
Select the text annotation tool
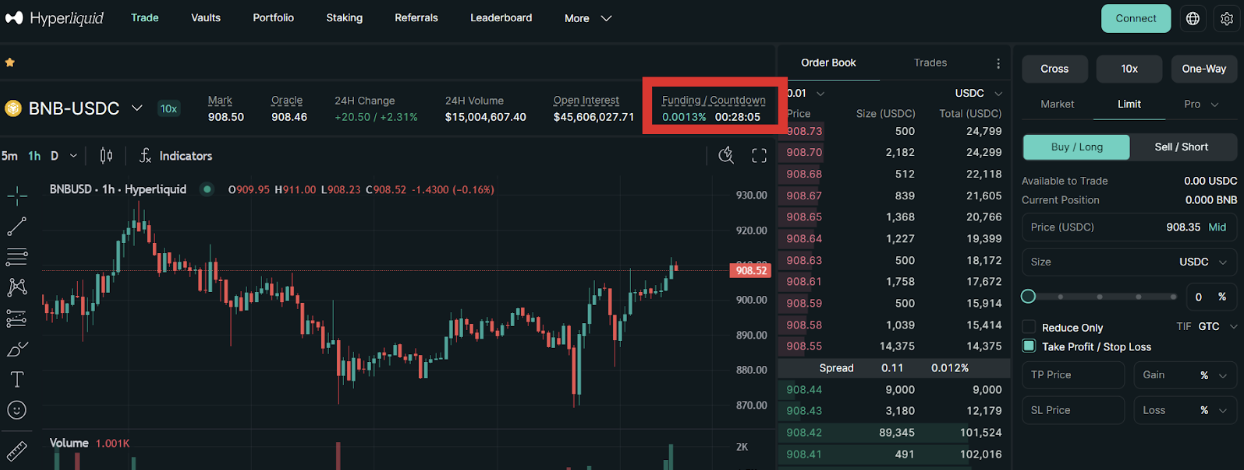(17, 379)
